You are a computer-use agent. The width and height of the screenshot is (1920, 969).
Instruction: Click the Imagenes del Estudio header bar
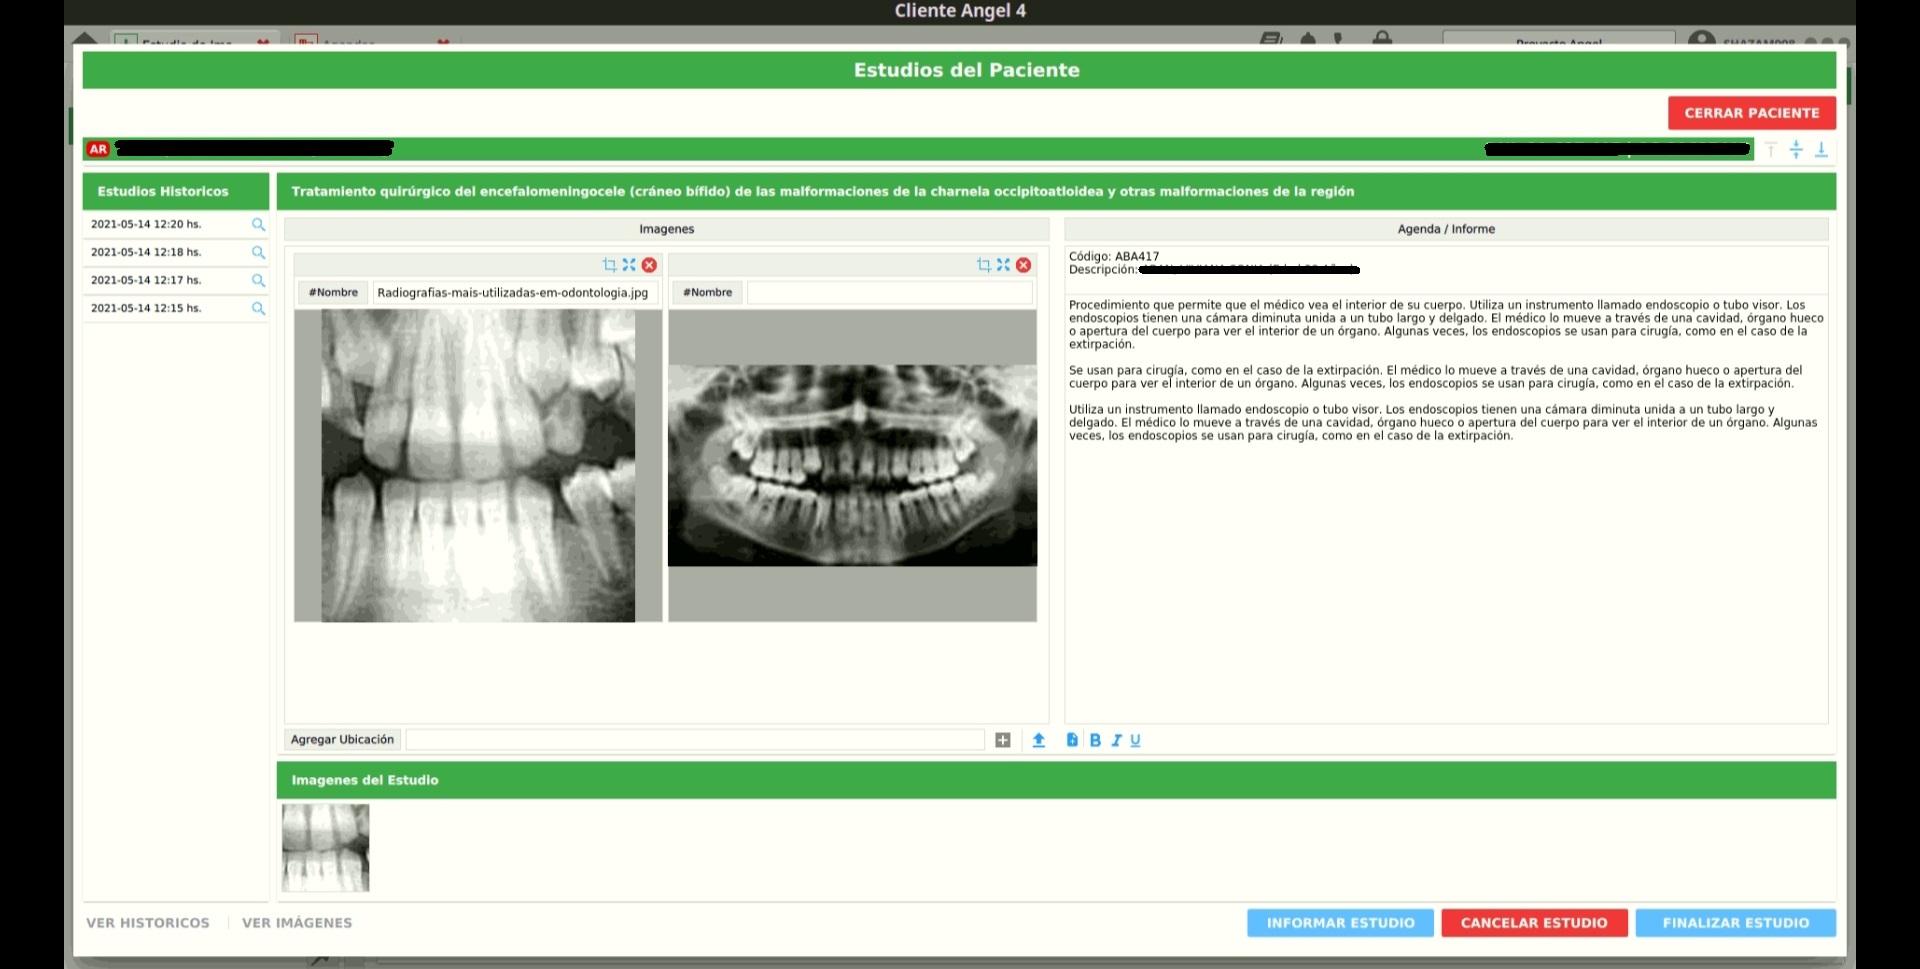click(1056, 780)
